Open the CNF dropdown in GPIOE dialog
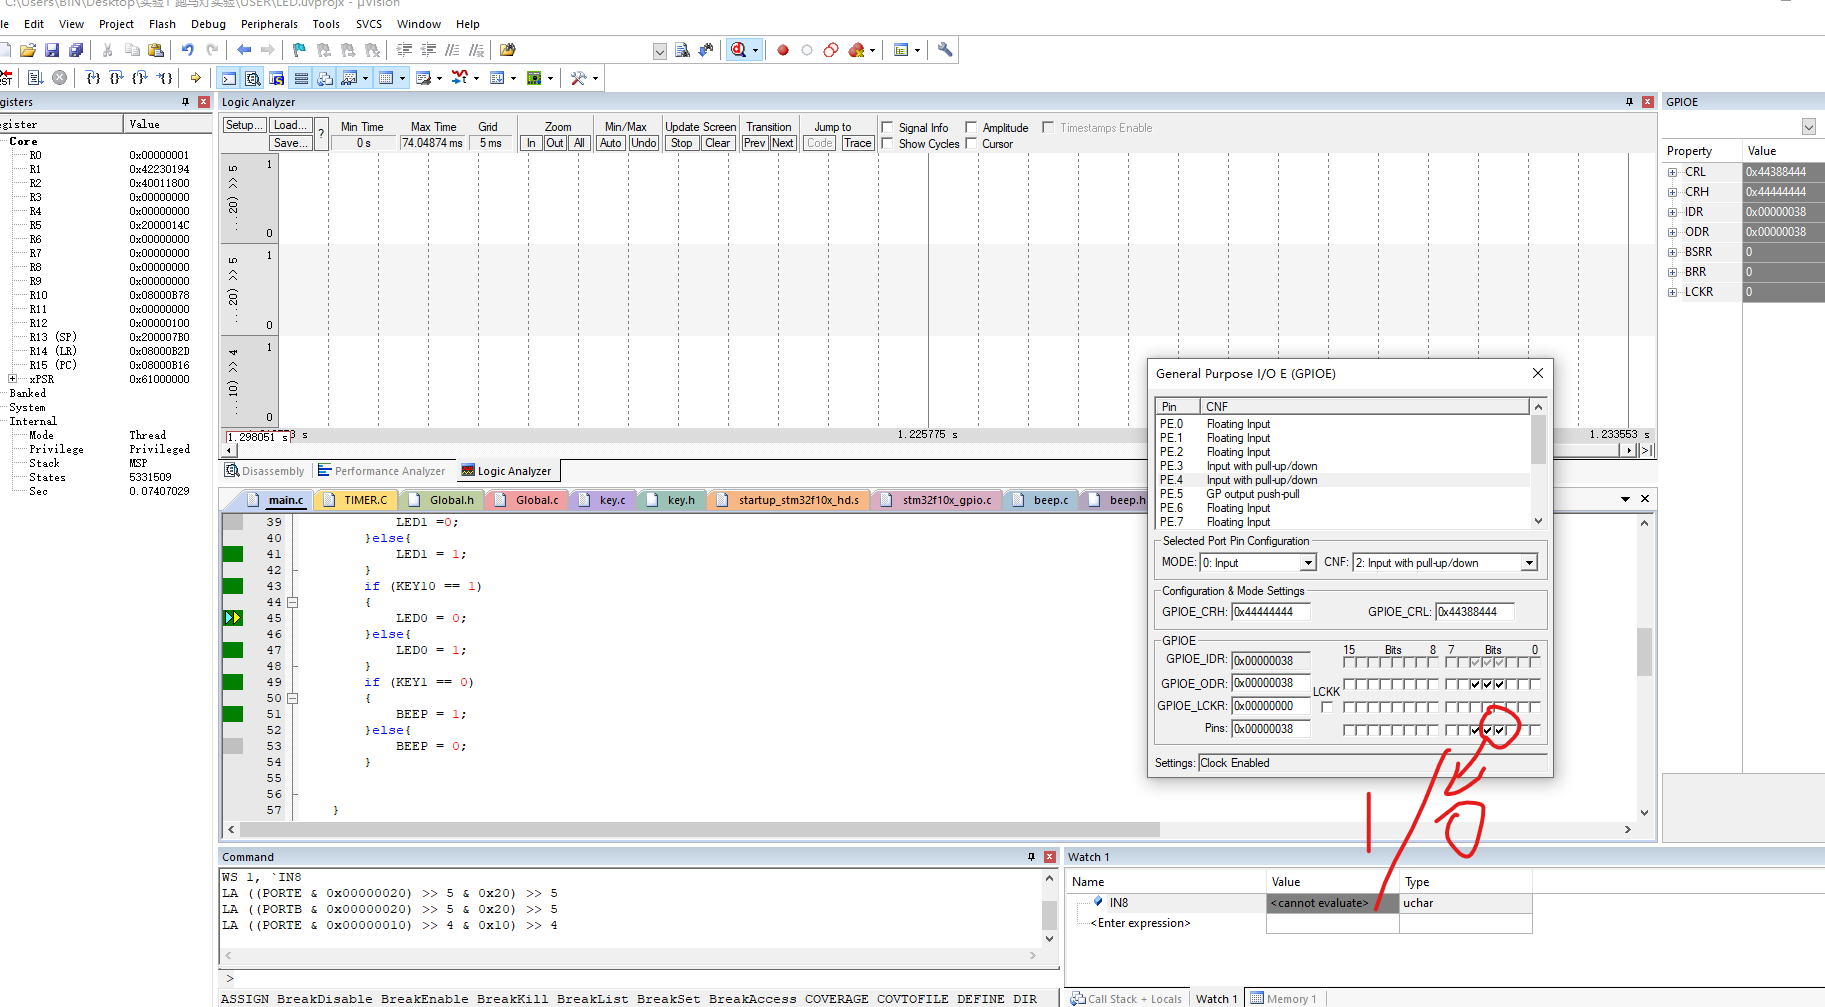The image size is (1825, 1007). pos(1529,563)
